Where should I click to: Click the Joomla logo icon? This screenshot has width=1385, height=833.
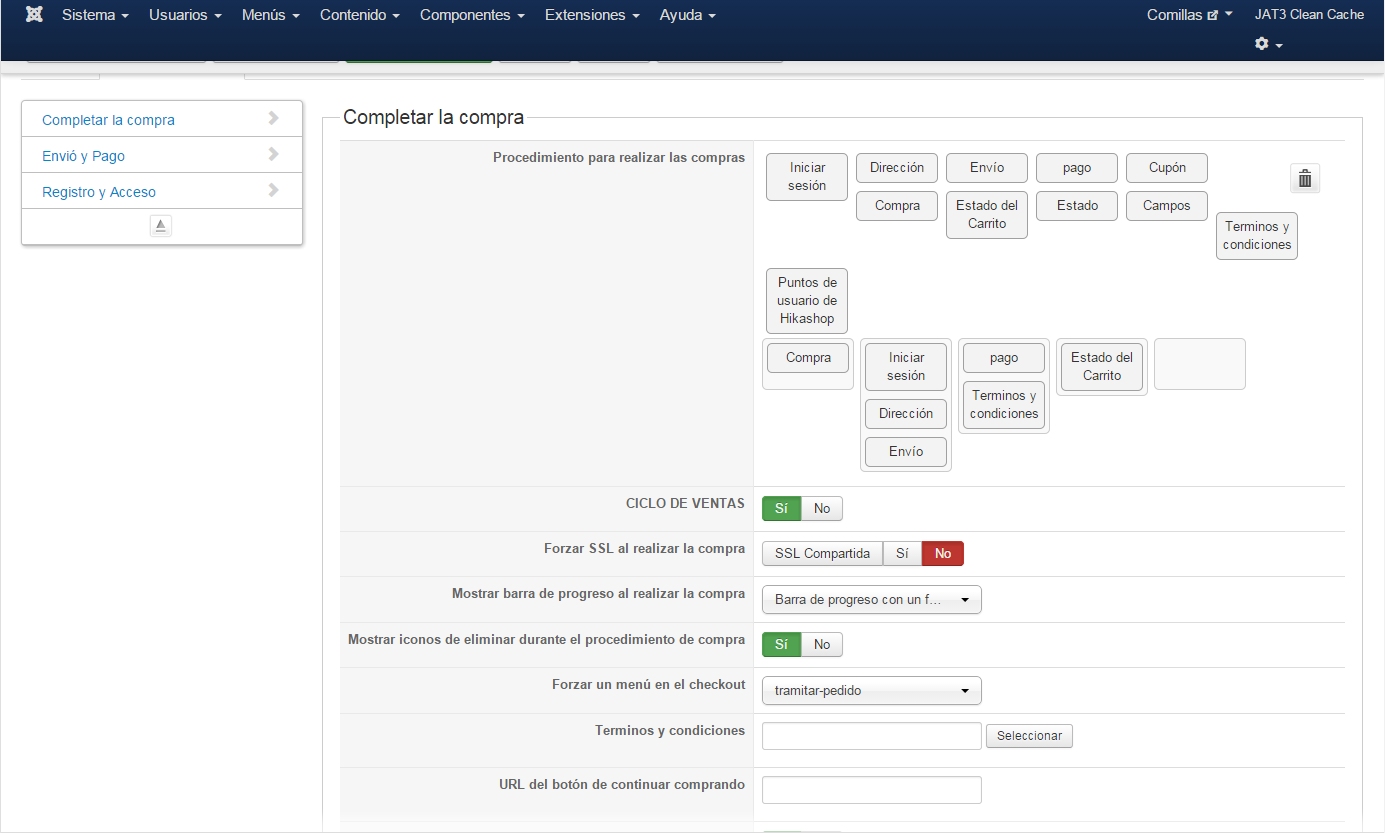34,15
